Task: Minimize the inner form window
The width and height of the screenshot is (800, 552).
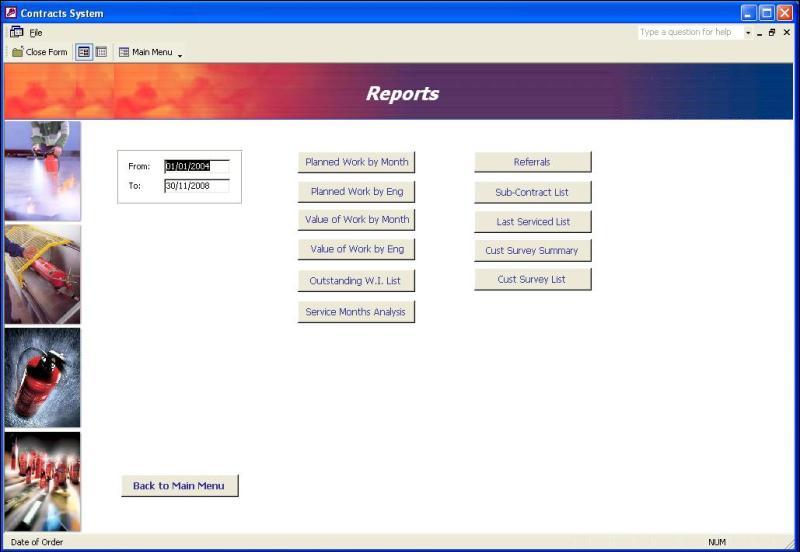Action: (x=759, y=33)
